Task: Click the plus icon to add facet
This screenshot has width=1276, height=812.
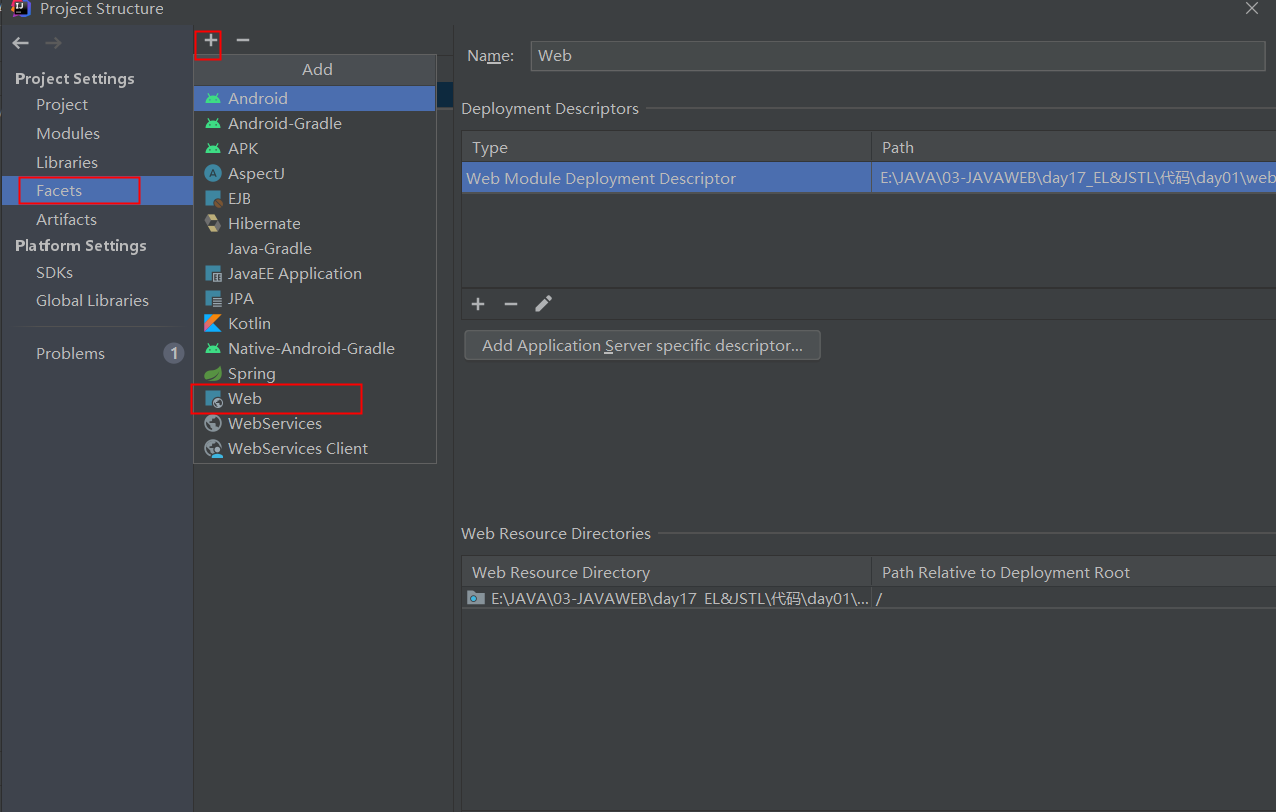Action: click(x=210, y=41)
